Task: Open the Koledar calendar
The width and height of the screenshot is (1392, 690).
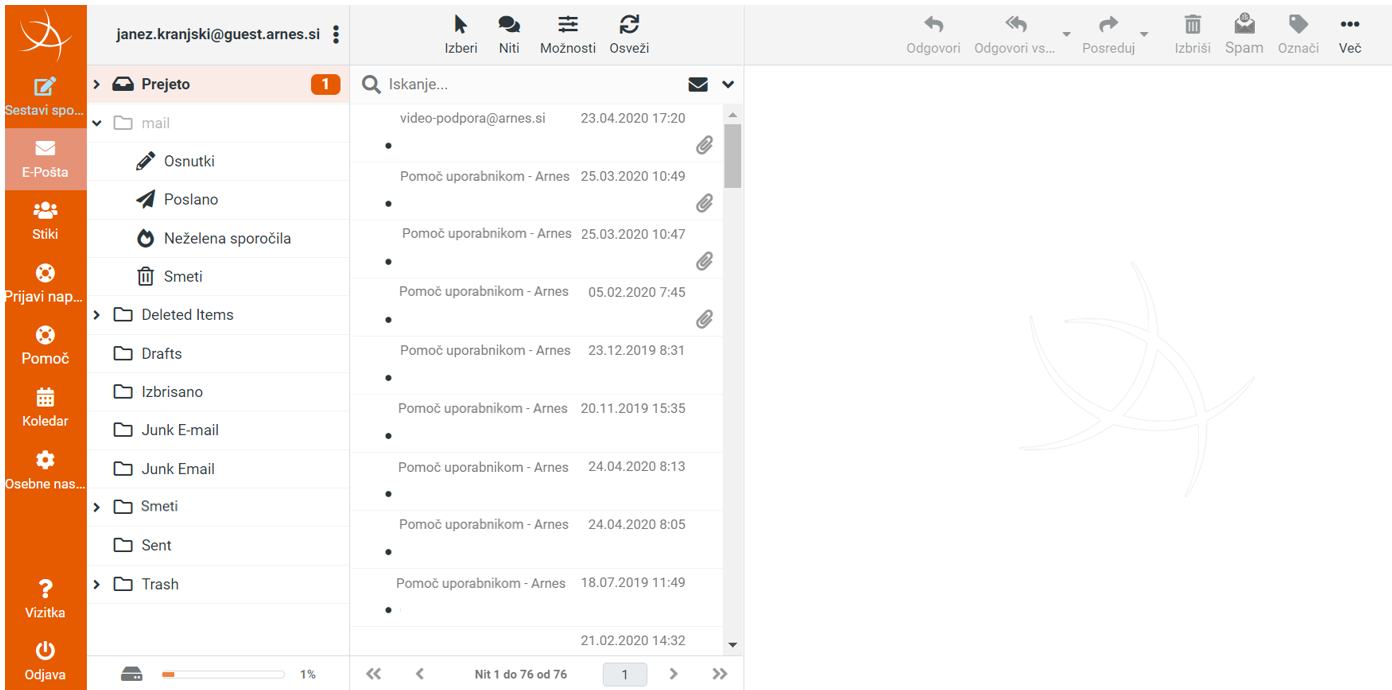Action: (x=44, y=407)
